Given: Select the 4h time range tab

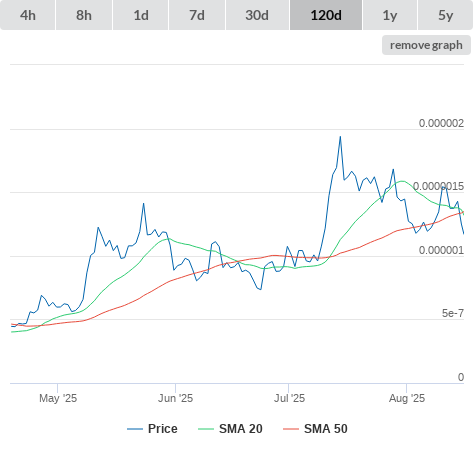Looking at the screenshot, I should (27, 15).
